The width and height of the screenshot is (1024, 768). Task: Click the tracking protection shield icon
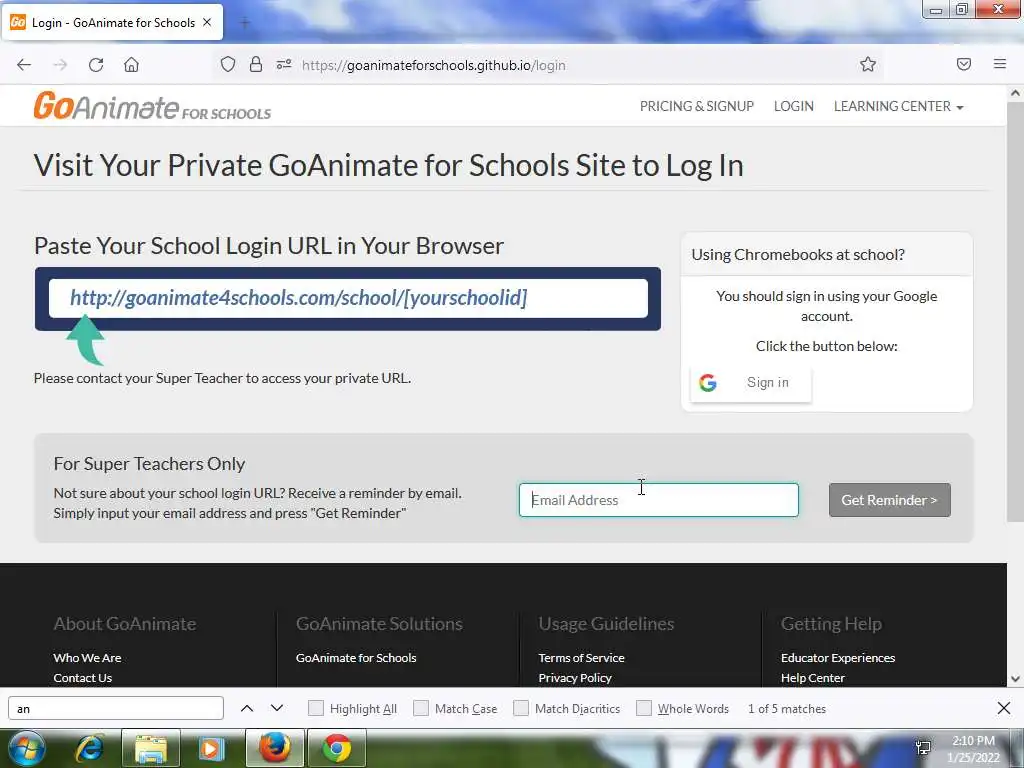[x=227, y=64]
